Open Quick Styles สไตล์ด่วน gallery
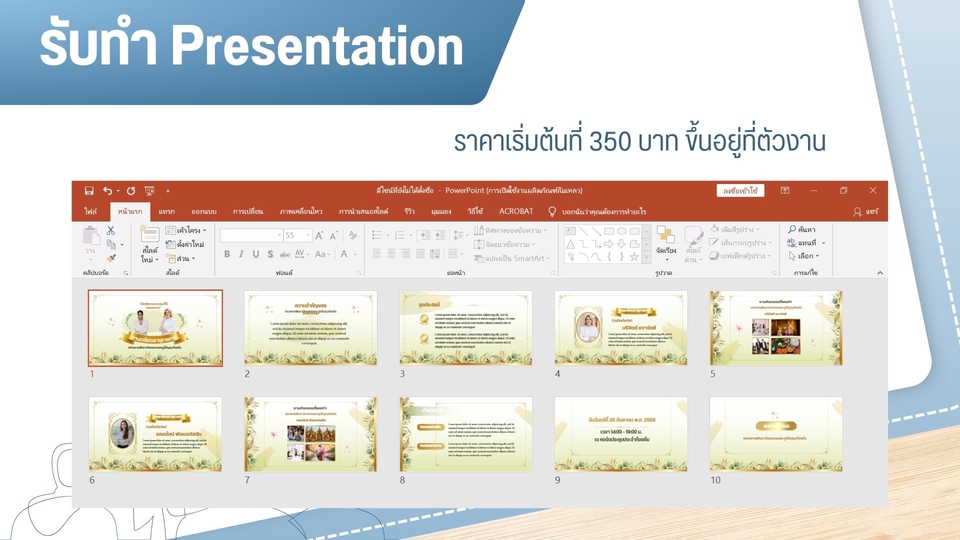The width and height of the screenshot is (960, 540). point(693,244)
